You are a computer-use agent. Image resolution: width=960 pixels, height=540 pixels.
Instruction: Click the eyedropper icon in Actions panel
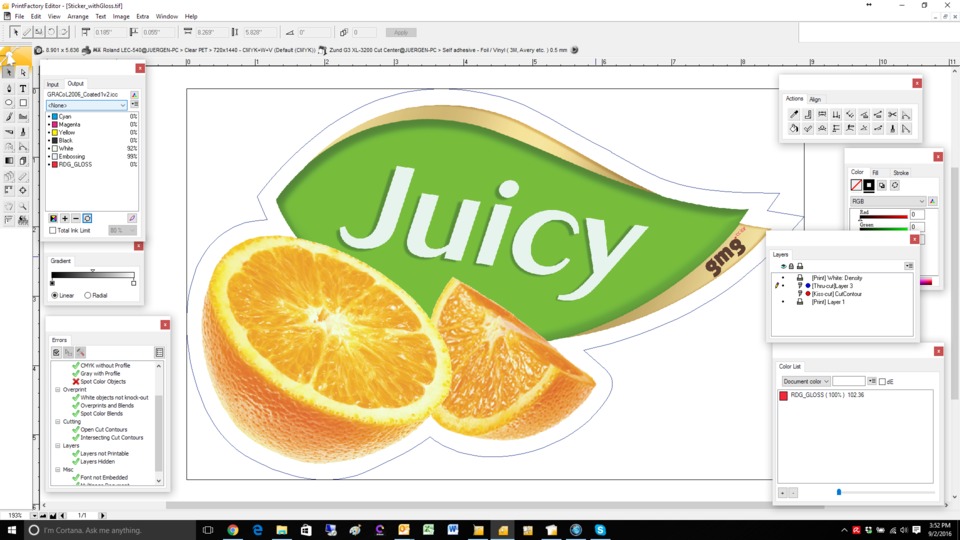(x=793, y=114)
